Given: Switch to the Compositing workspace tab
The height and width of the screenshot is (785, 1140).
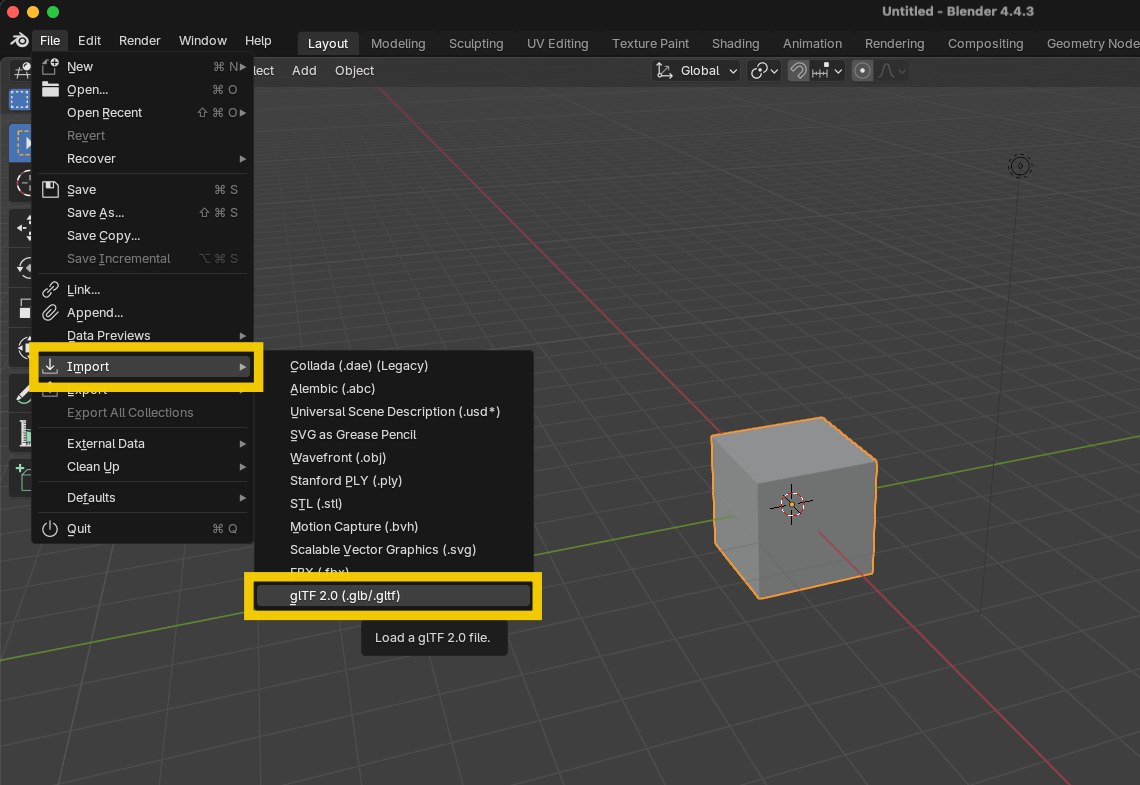Looking at the screenshot, I should 986,44.
